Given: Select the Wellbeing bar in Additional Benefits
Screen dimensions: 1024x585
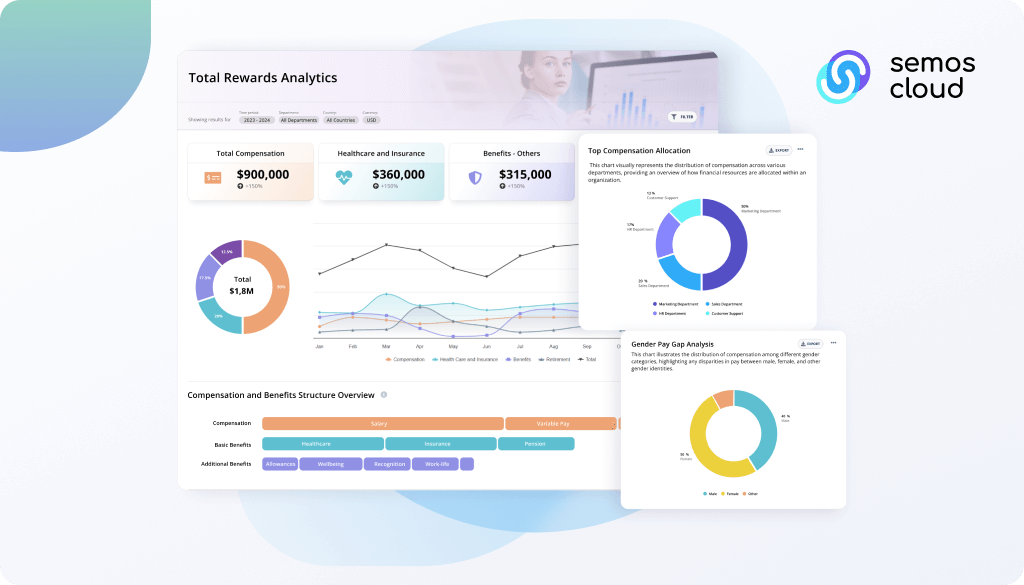Looking at the screenshot, I should 331,464.
